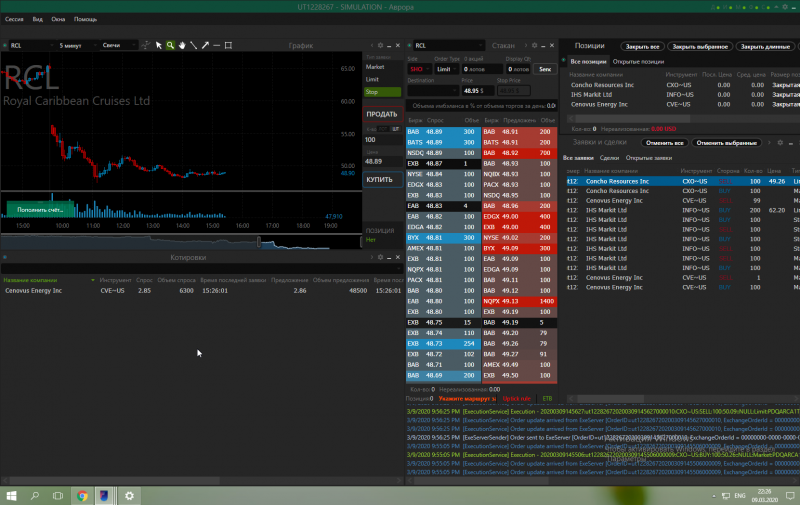The height and width of the screenshot is (505, 800).
Task: Select the rectangle drawing tool on chart
Action: click(228, 45)
